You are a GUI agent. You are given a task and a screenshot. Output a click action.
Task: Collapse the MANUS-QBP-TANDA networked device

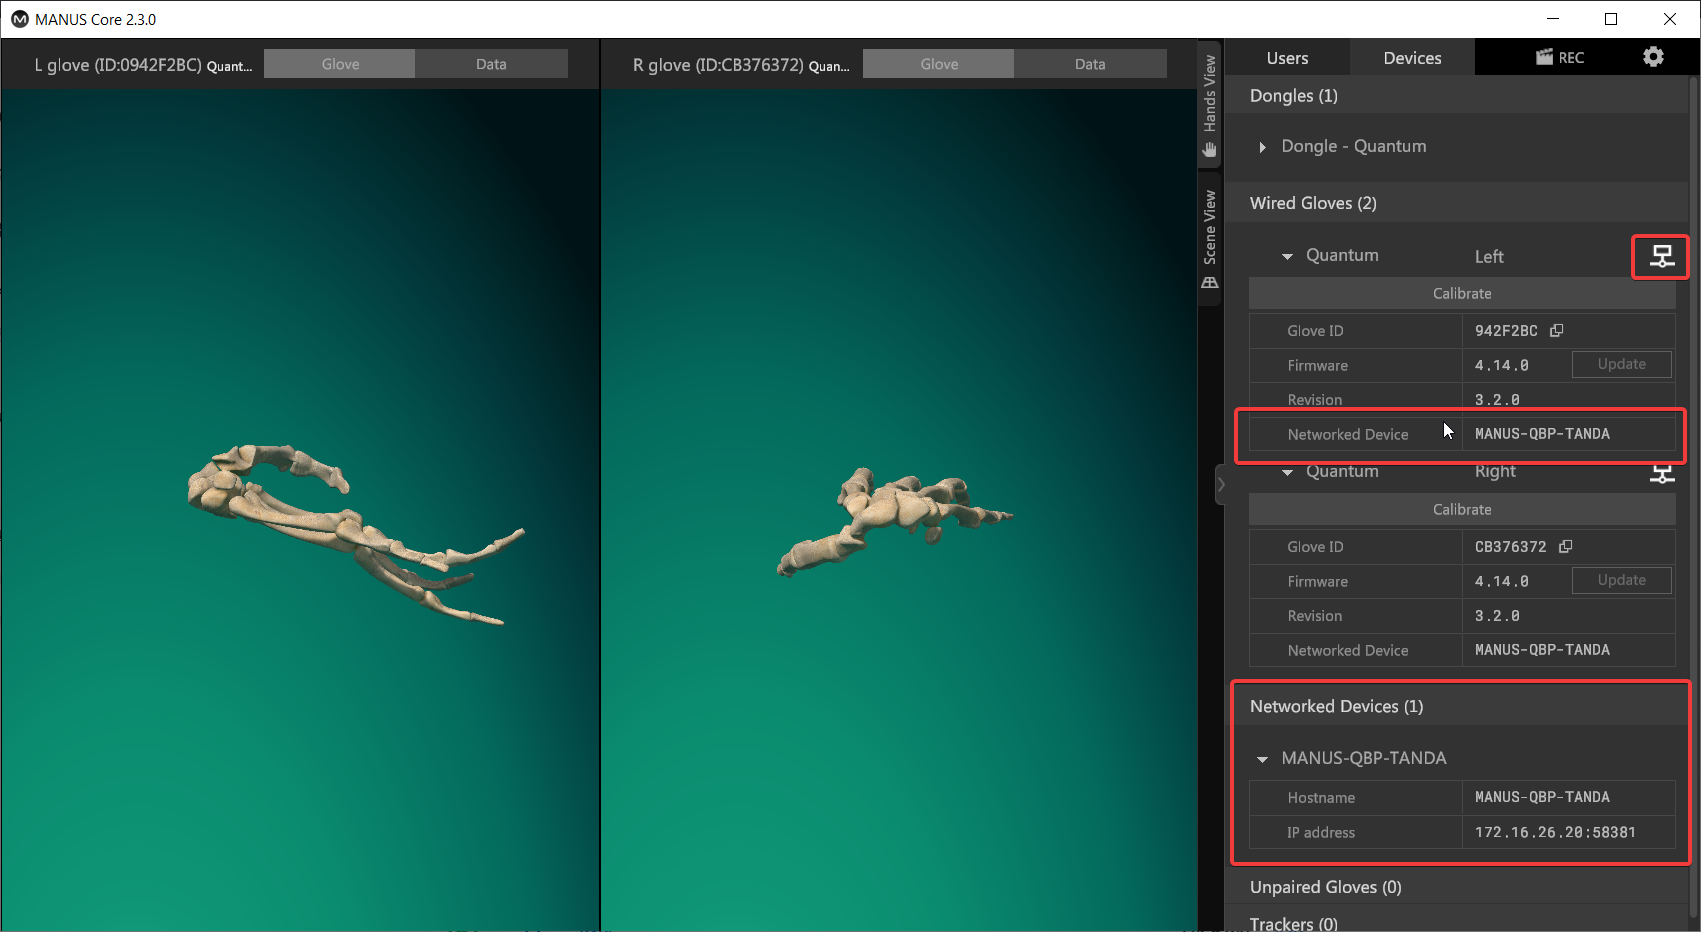click(x=1263, y=759)
